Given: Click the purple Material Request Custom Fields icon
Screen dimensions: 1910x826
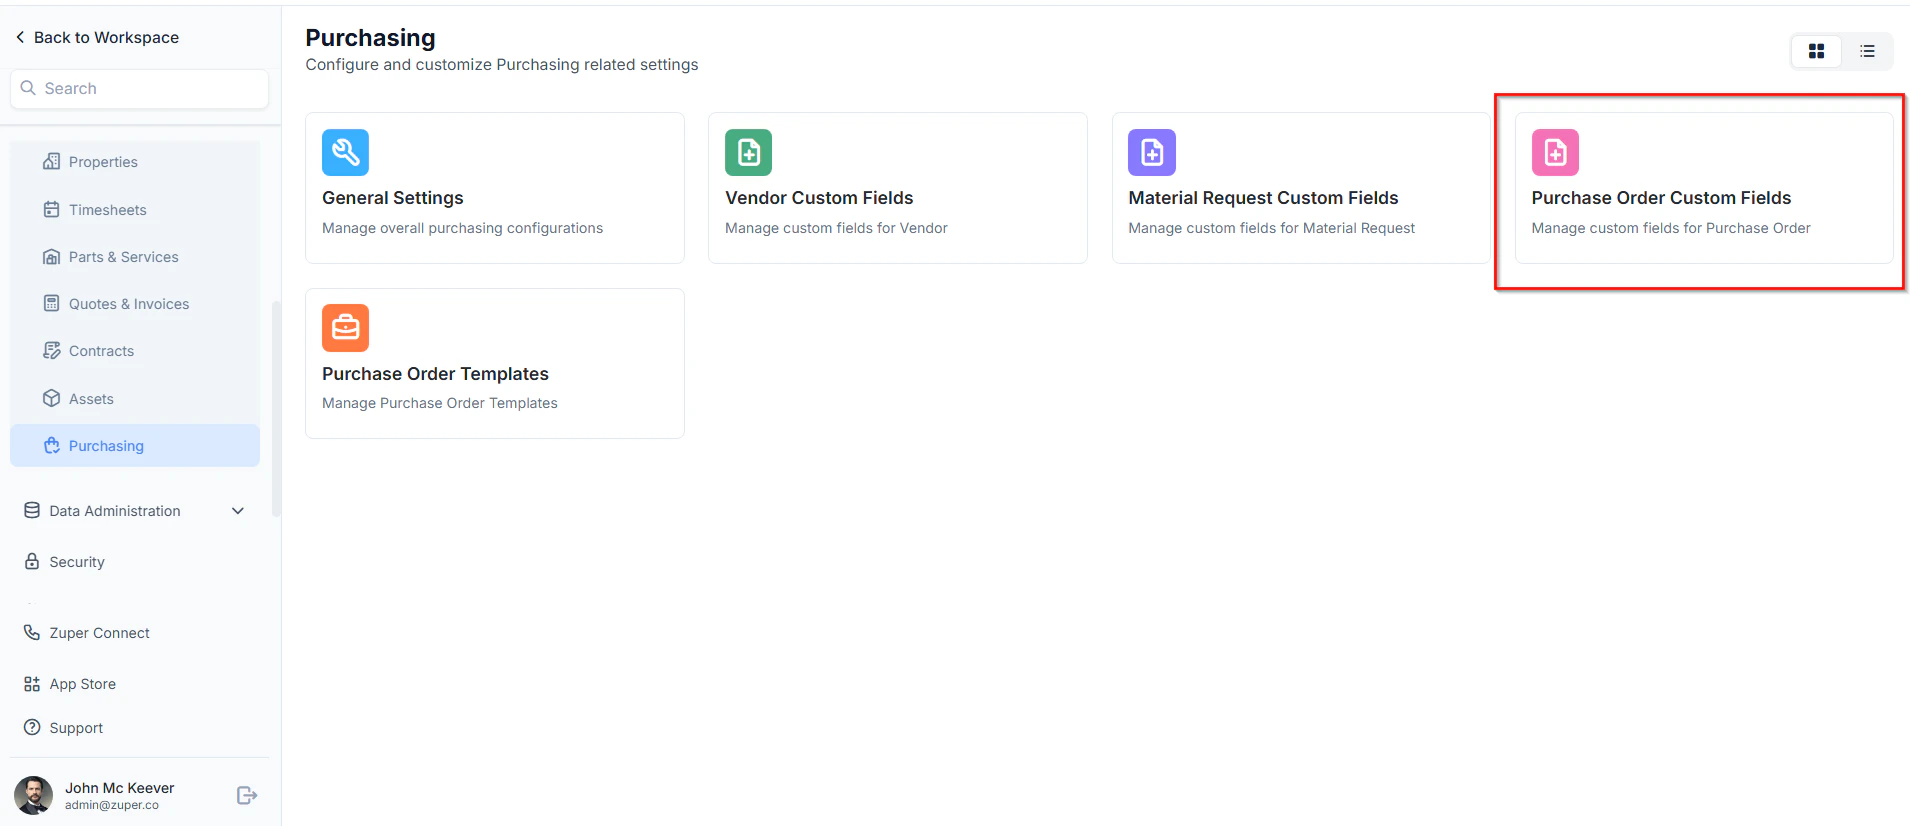Looking at the screenshot, I should [x=1152, y=152].
